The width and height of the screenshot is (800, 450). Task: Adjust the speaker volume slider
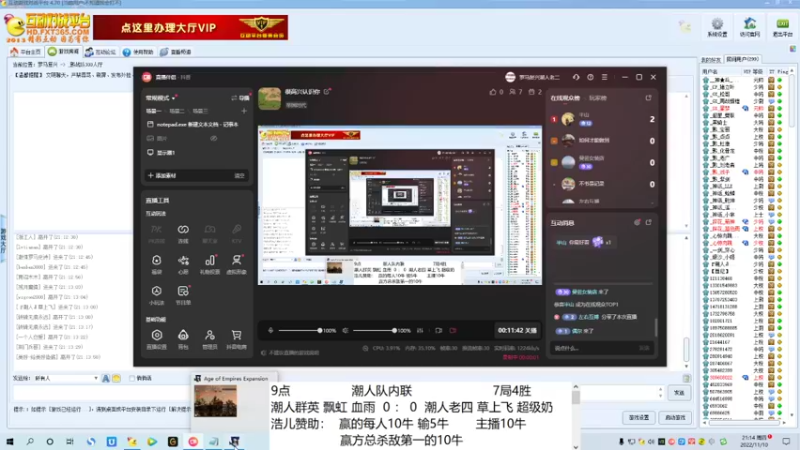374,331
